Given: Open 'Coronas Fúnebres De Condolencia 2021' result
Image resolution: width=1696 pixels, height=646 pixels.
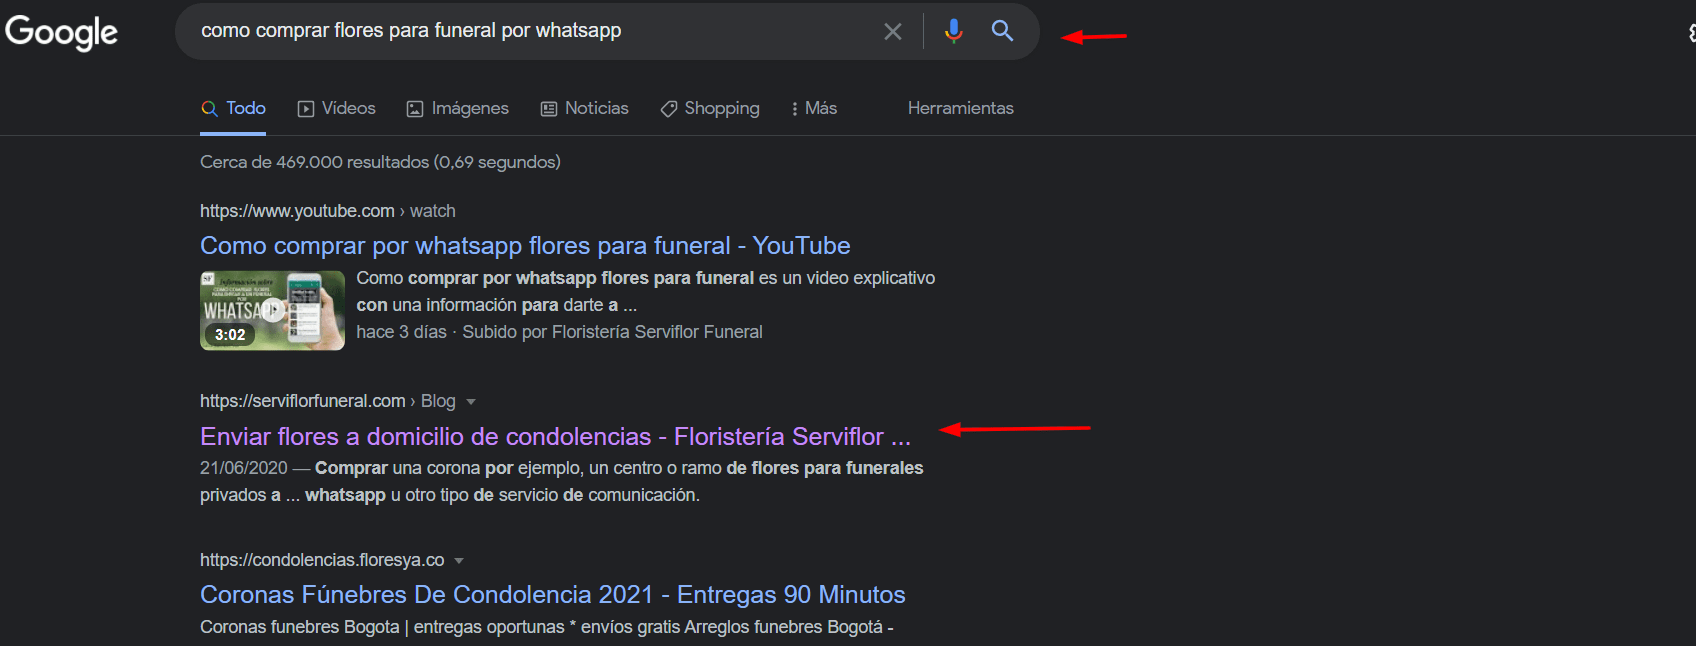Looking at the screenshot, I should tap(552, 594).
